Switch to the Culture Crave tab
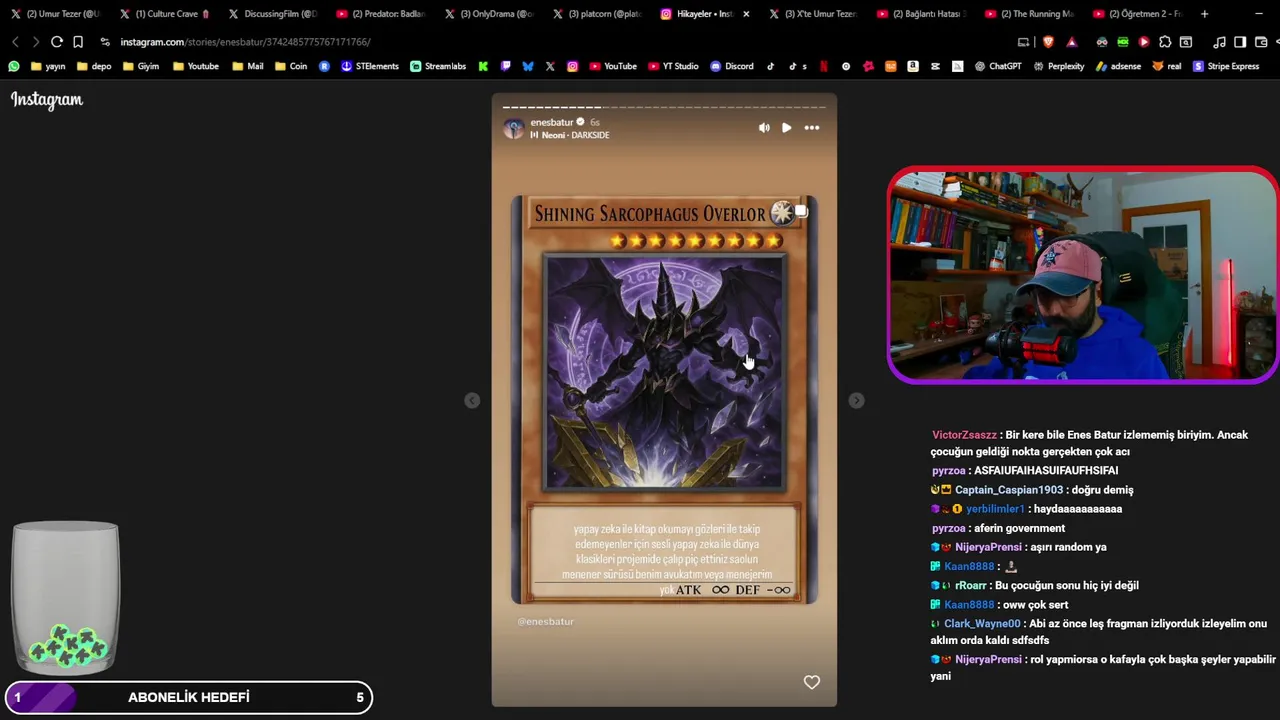The width and height of the screenshot is (1280, 720). [166, 14]
